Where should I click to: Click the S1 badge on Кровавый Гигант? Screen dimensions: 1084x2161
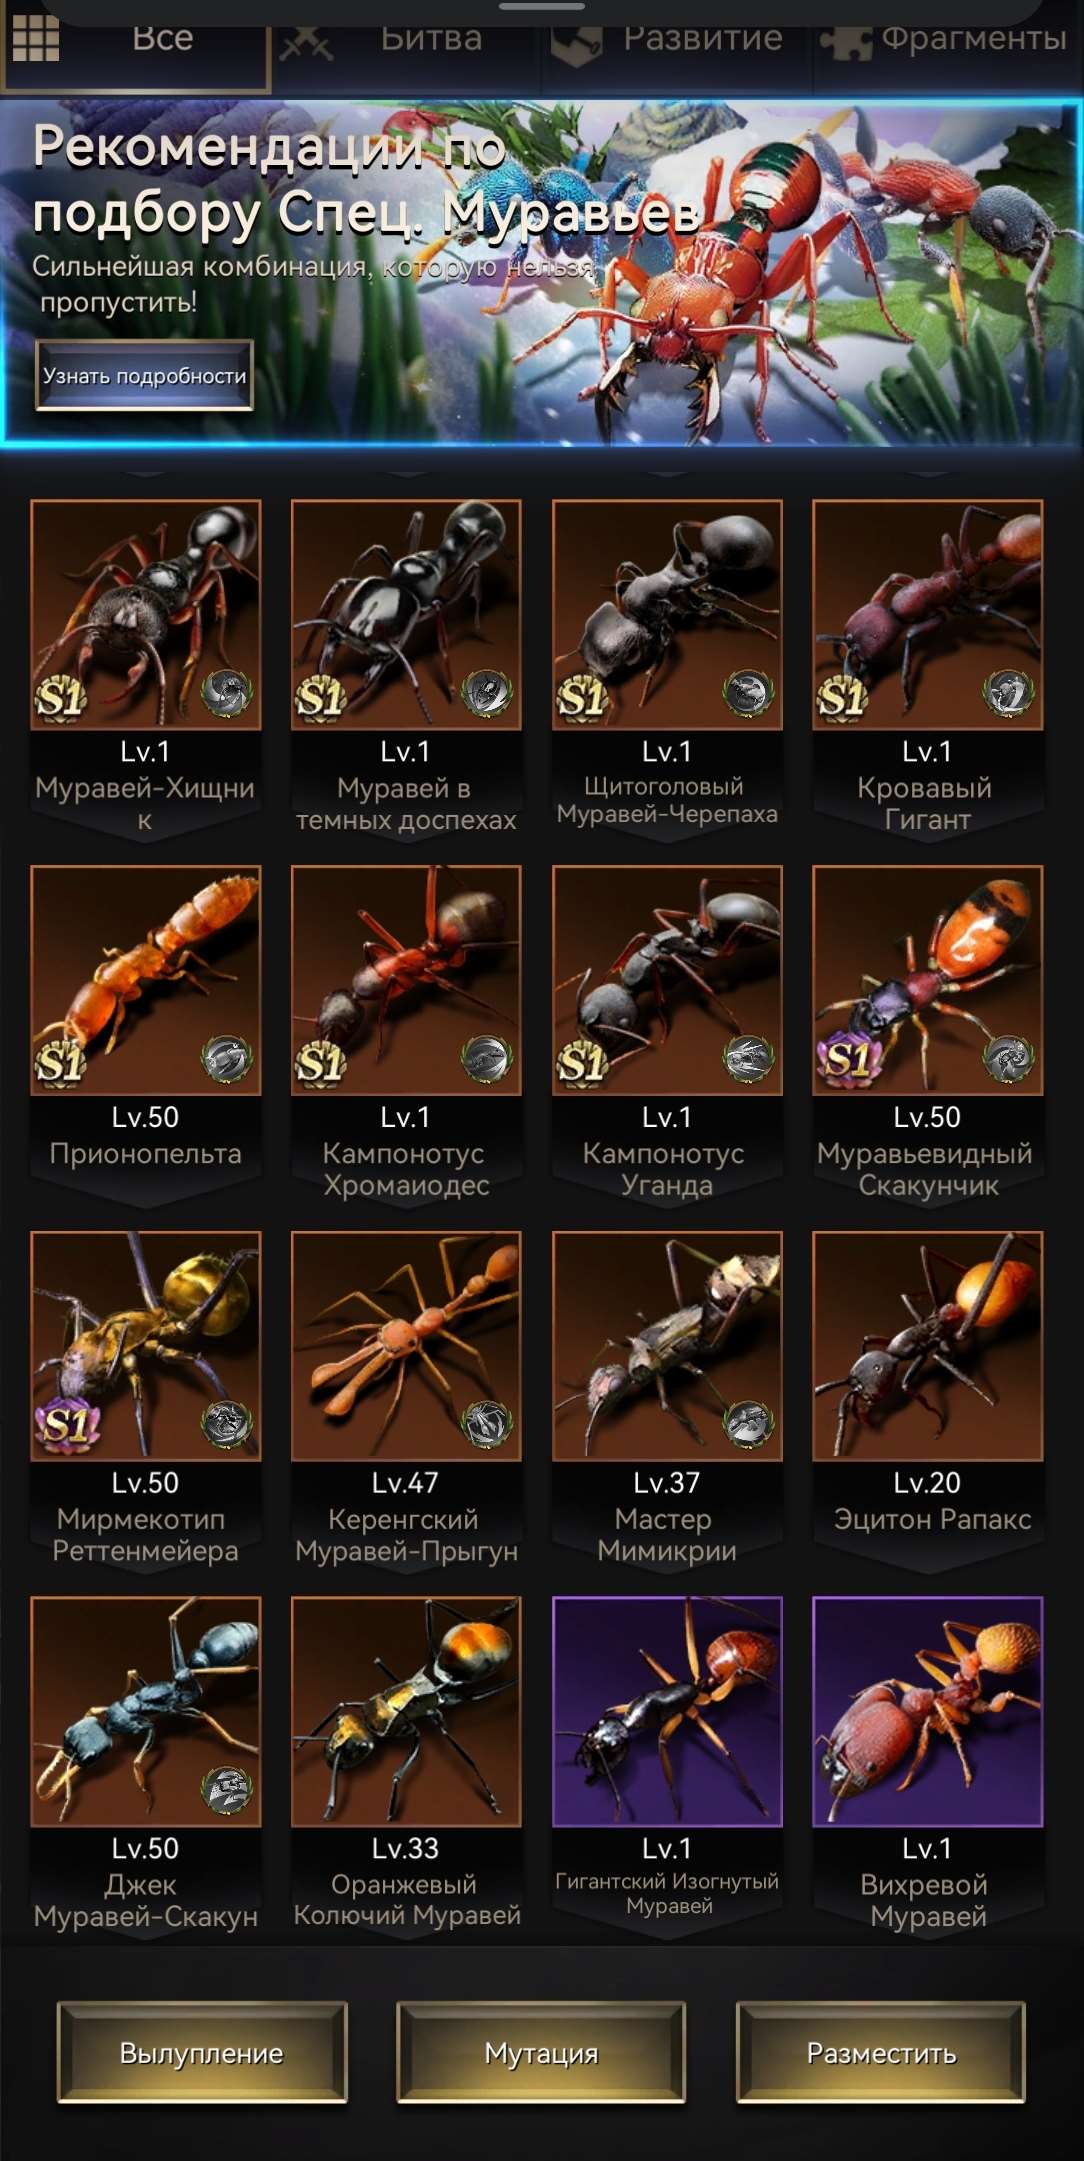843,698
